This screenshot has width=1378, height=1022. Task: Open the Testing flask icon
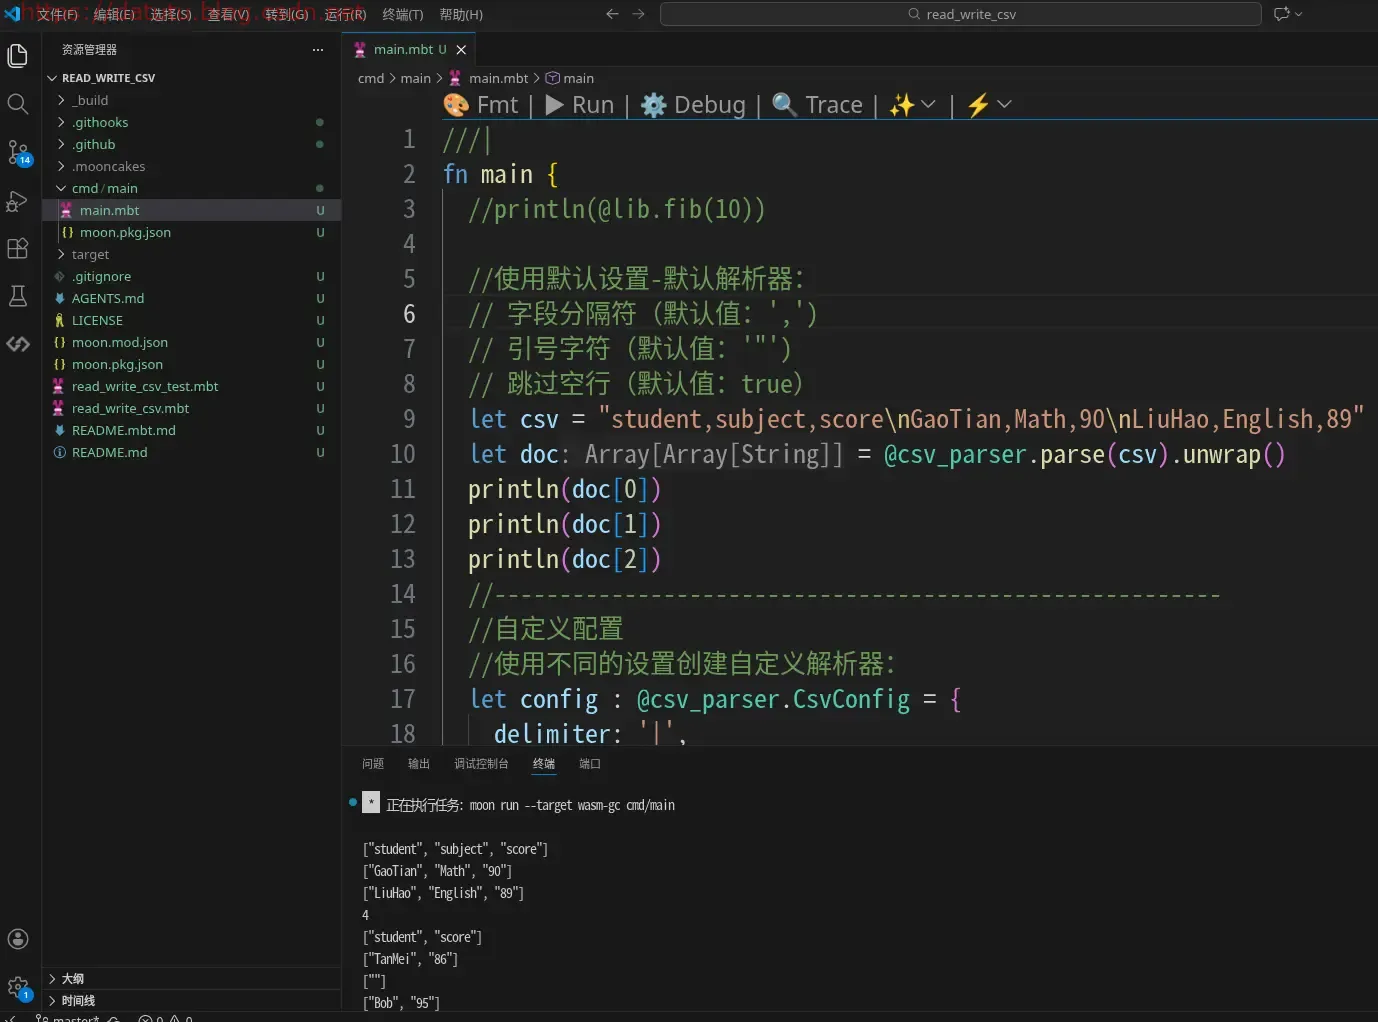point(17,296)
